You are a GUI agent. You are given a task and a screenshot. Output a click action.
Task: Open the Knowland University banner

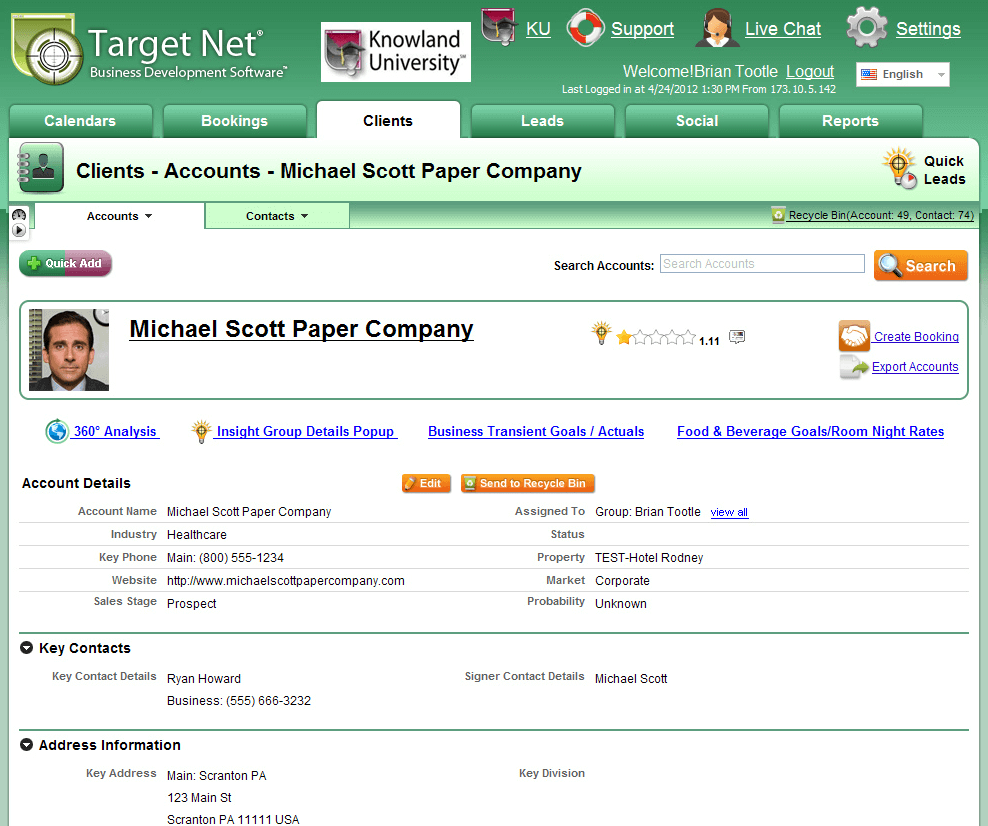point(396,52)
